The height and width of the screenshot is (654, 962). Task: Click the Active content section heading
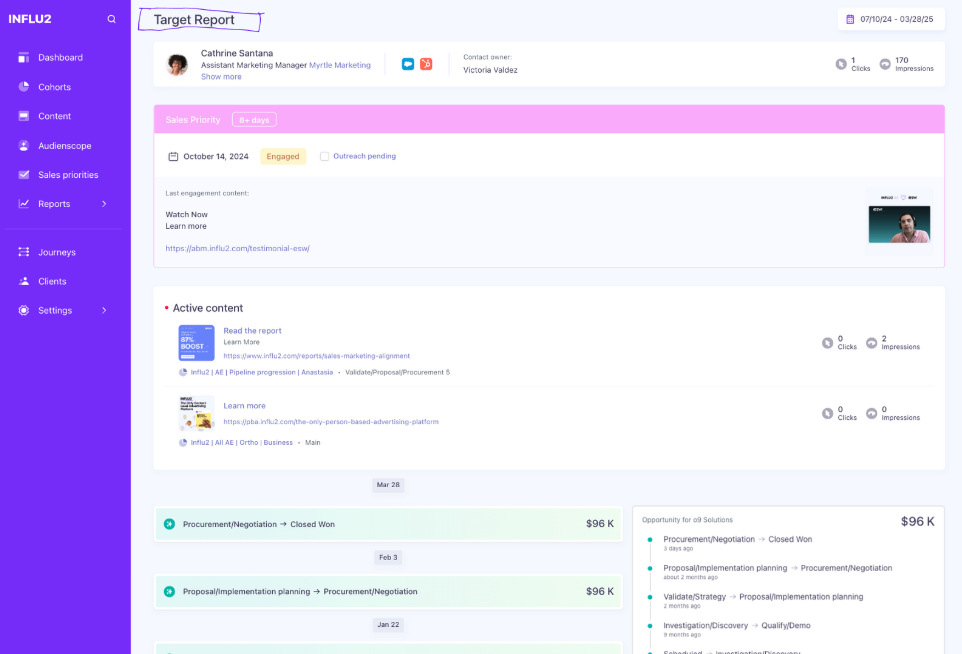click(x=207, y=308)
